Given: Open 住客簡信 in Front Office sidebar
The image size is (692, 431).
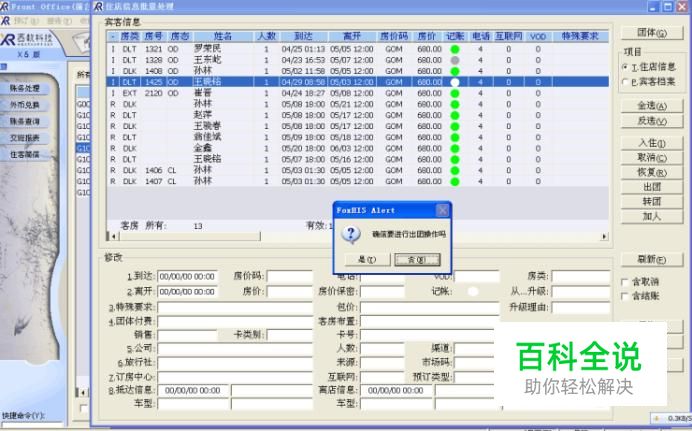Looking at the screenshot, I should point(25,154).
